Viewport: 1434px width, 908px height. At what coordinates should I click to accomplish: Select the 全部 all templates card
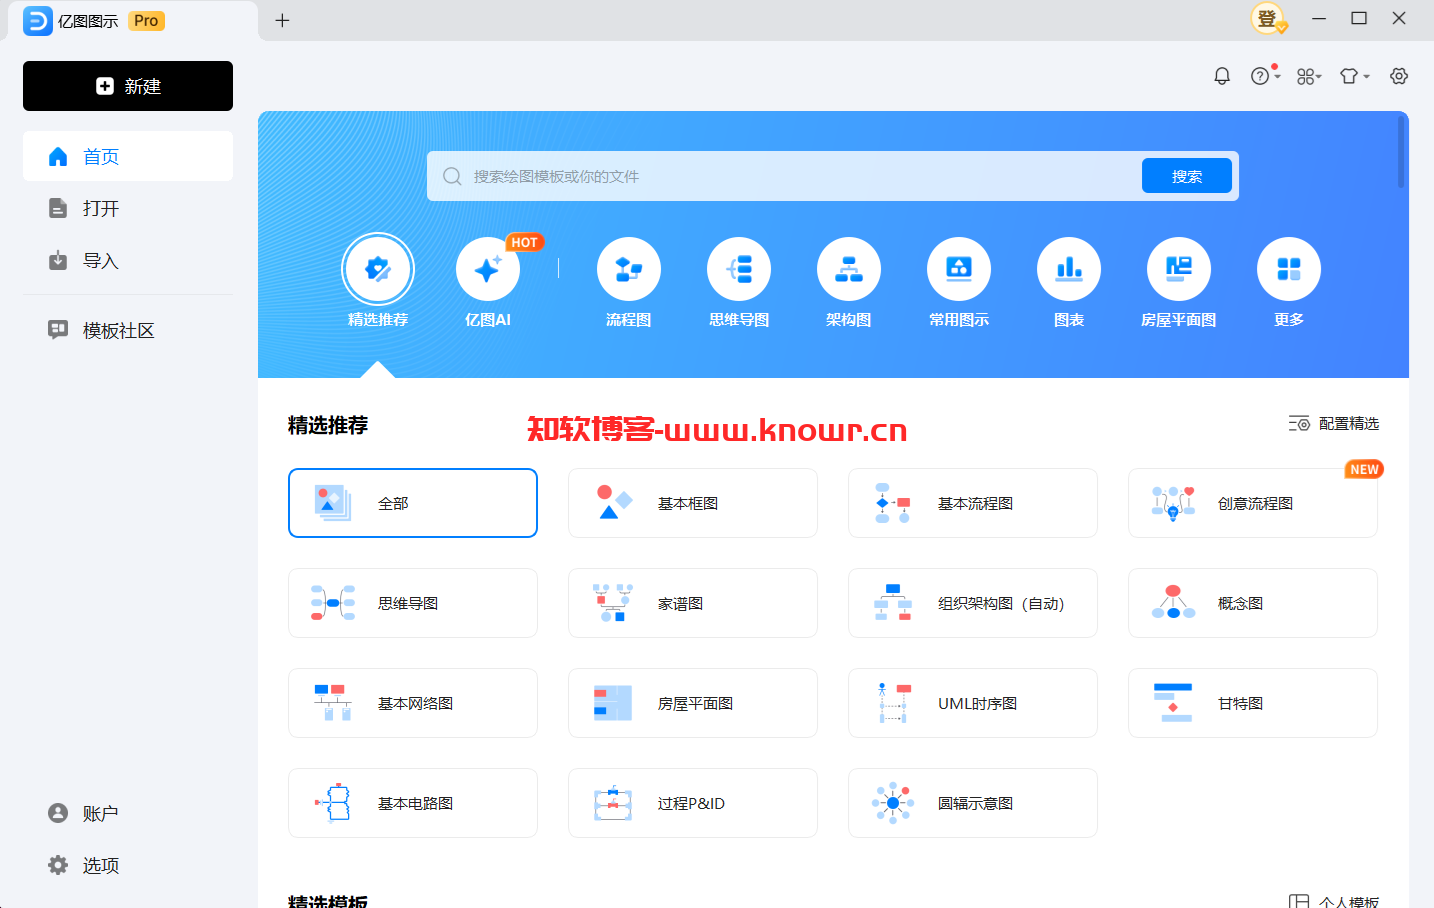click(x=413, y=503)
